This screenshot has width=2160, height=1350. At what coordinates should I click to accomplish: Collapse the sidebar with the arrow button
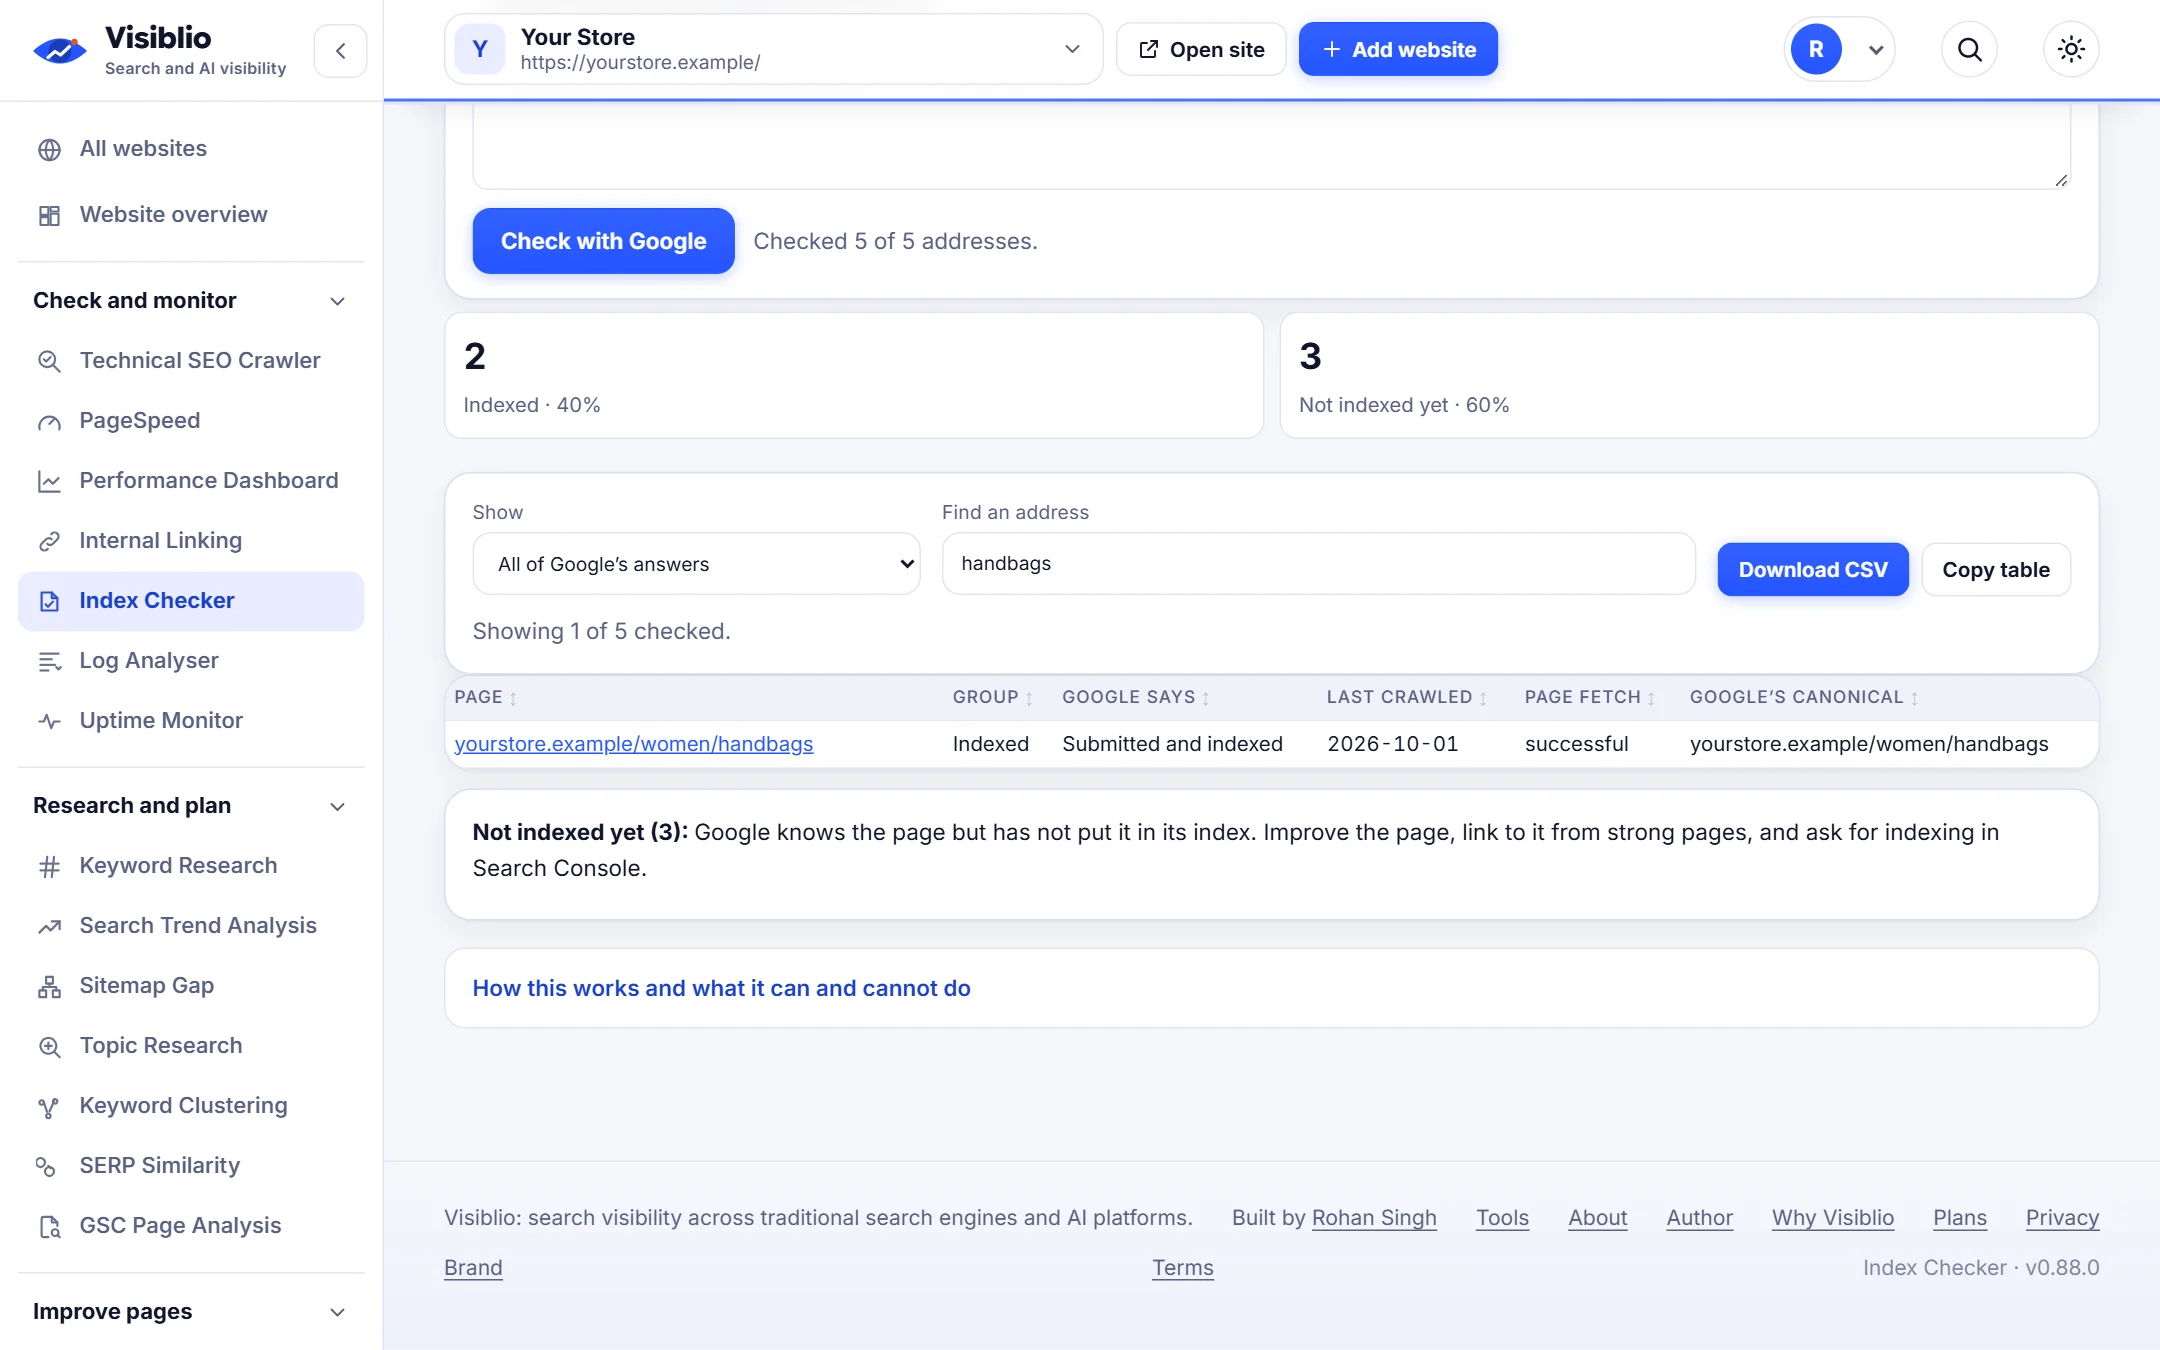(340, 50)
